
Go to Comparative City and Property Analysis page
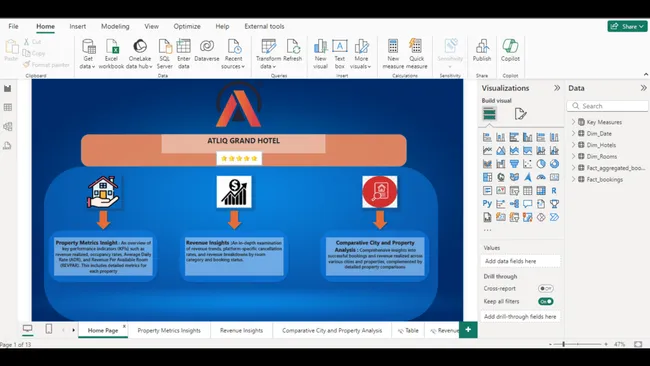point(332,330)
